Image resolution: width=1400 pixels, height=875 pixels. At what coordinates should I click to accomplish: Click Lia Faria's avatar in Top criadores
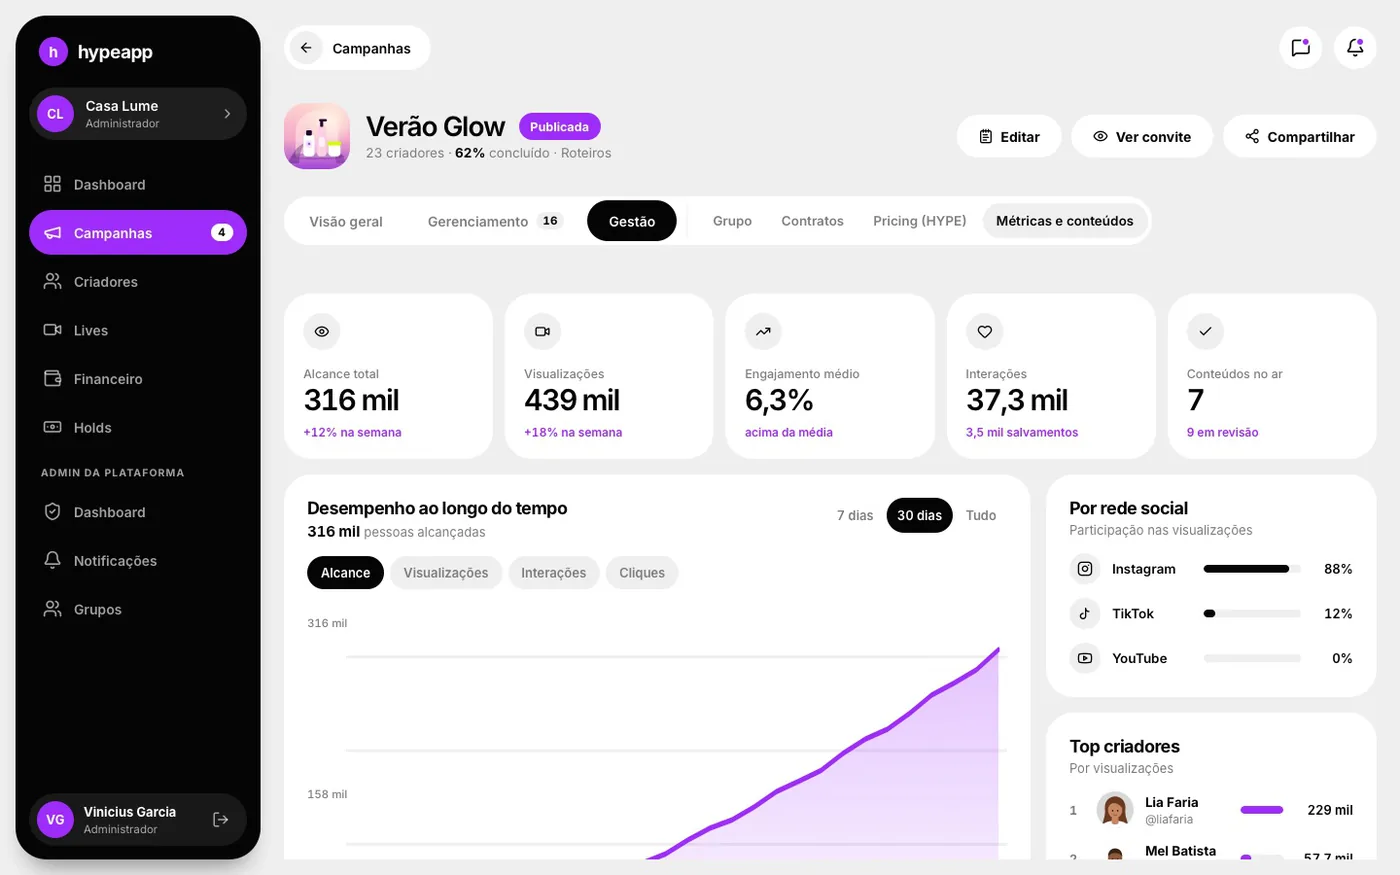[x=1114, y=810]
